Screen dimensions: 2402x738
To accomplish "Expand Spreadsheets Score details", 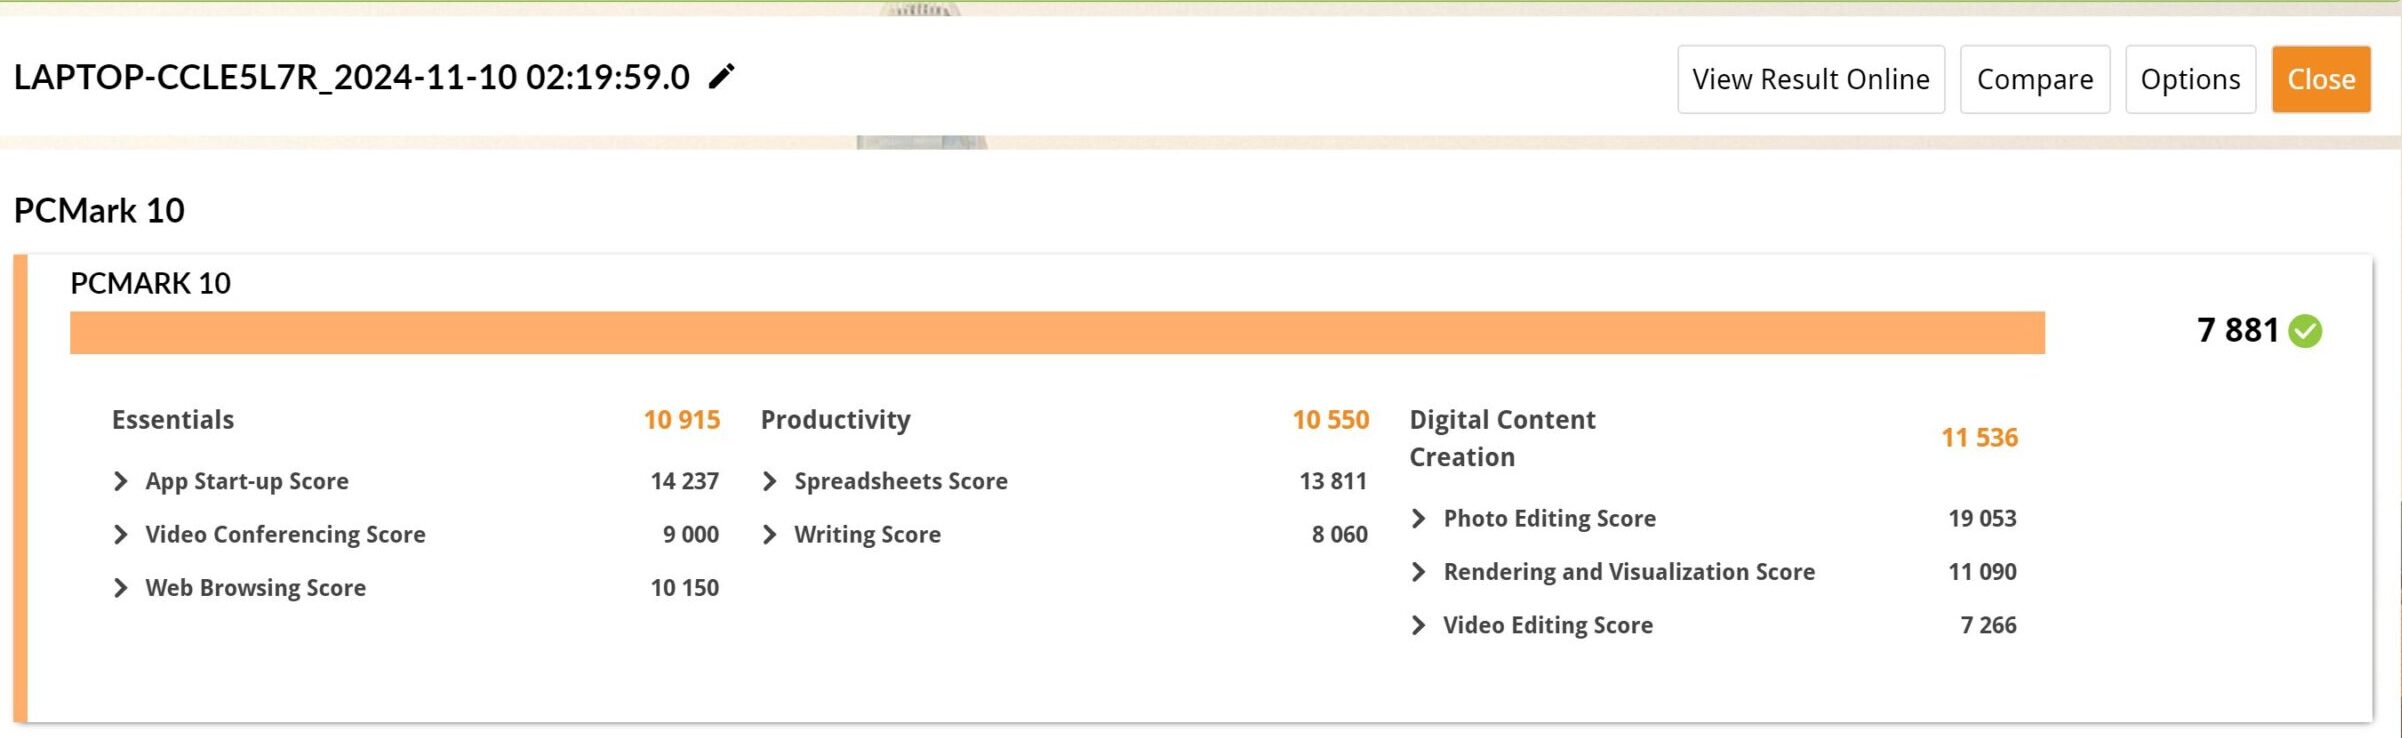I will (770, 481).
